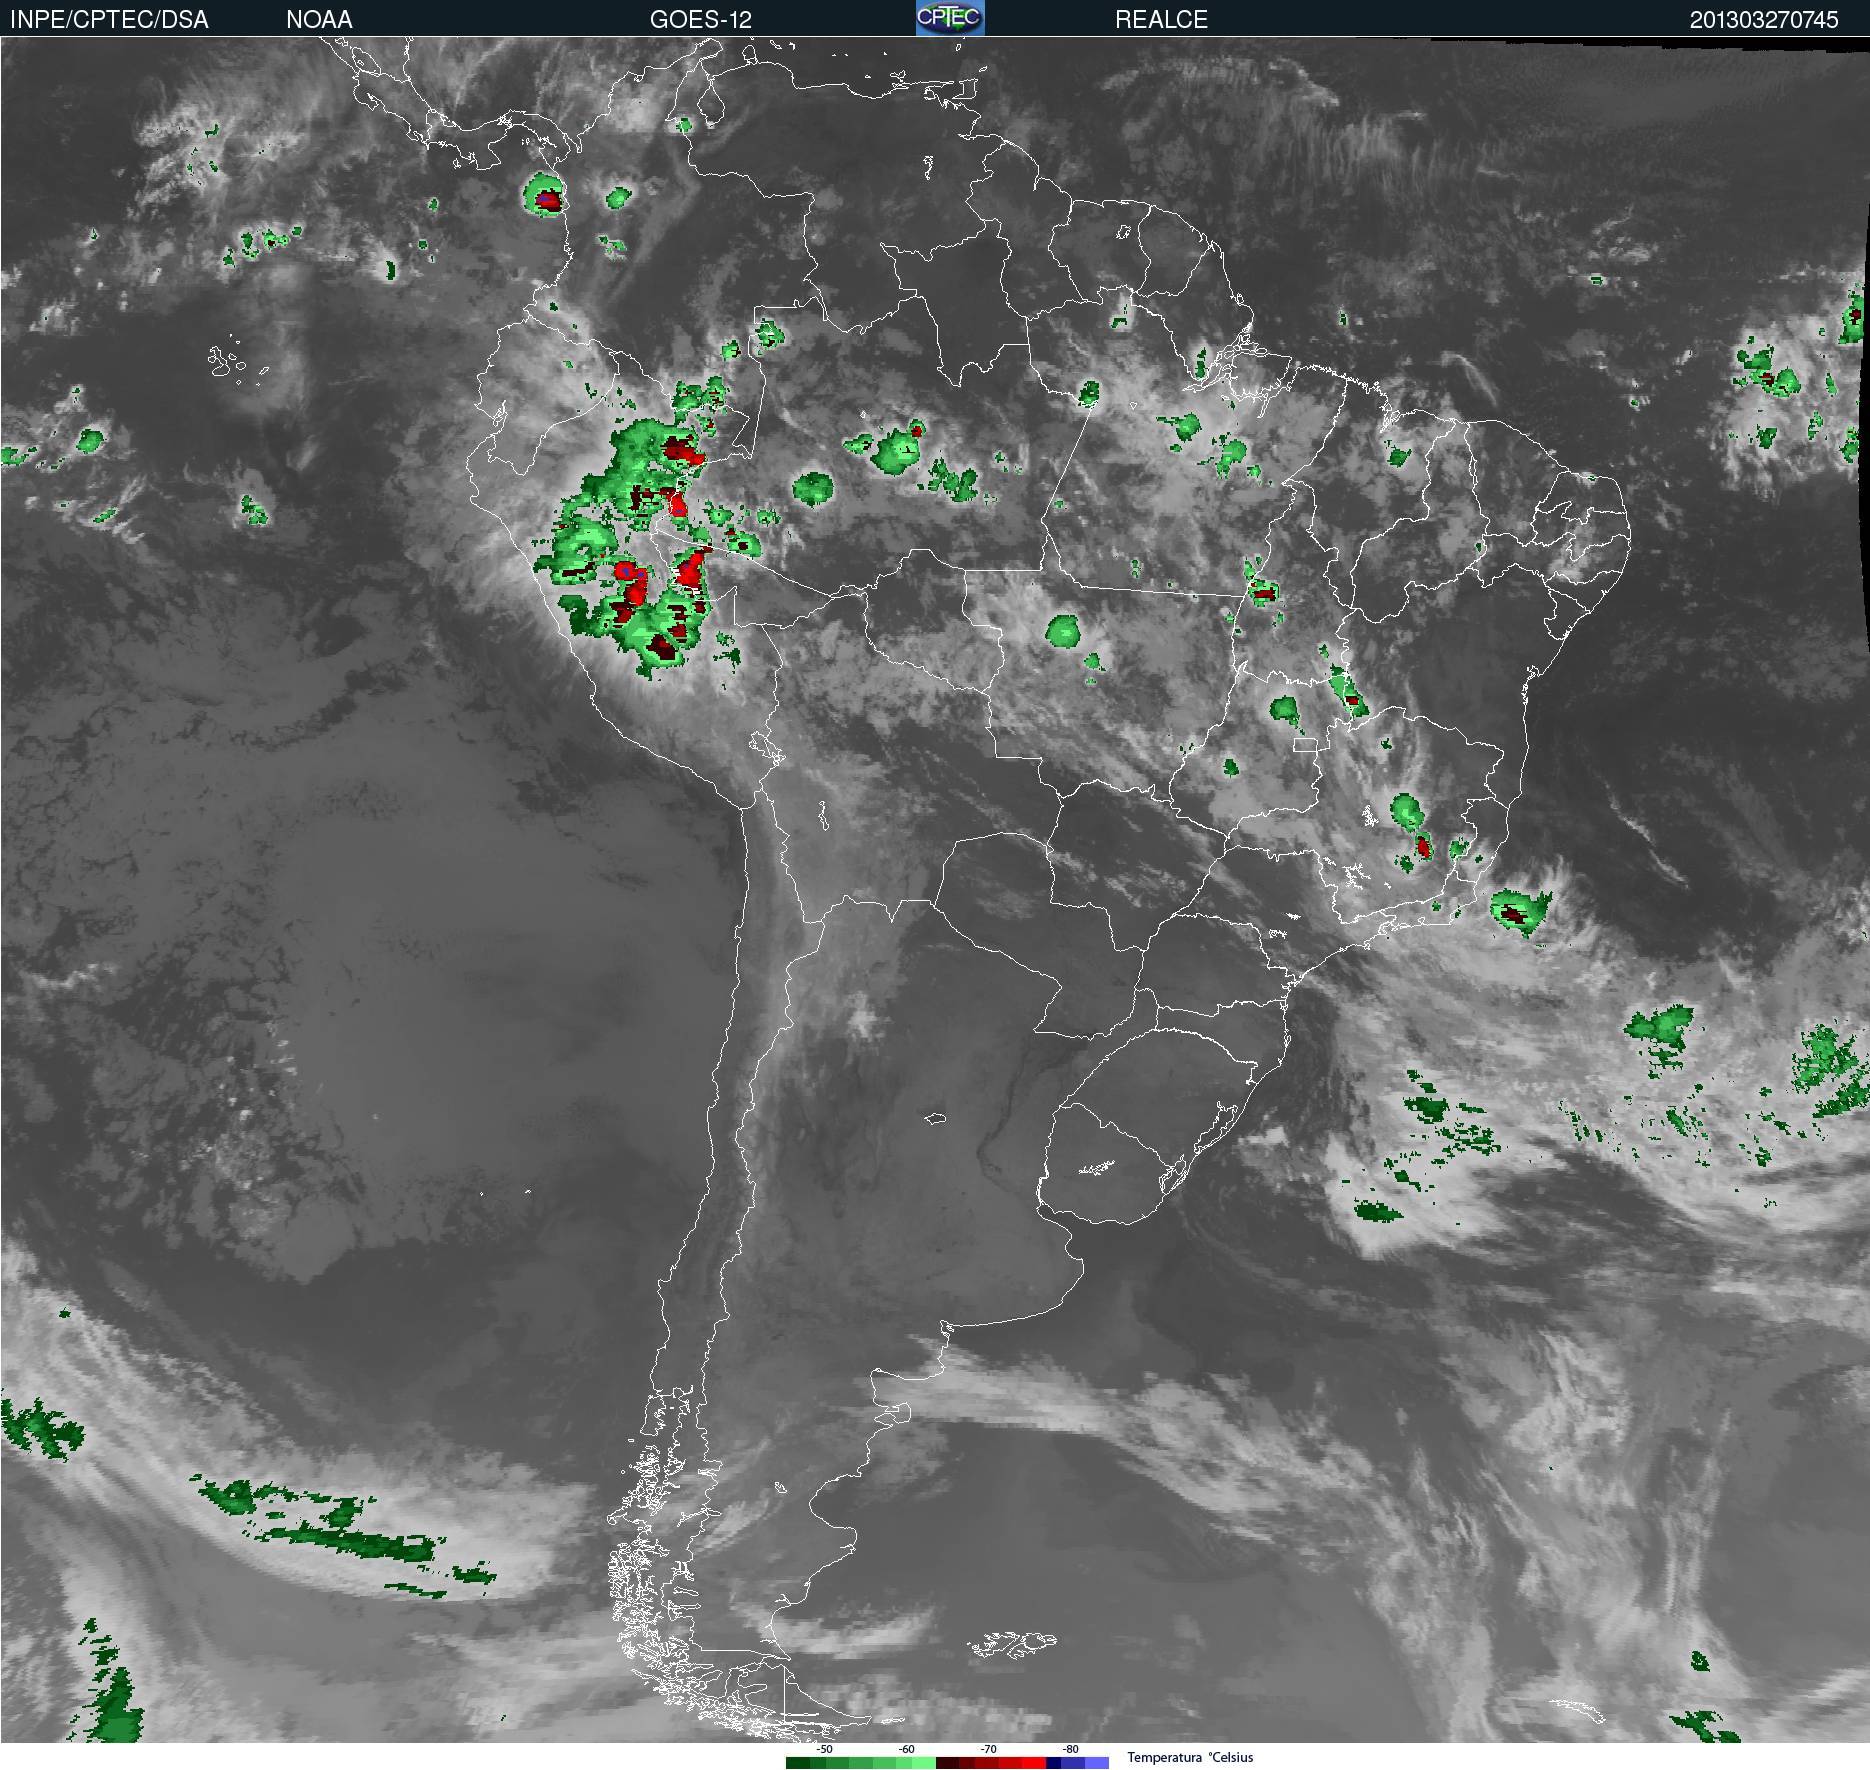Click the CPTEC logo in the header
Screen dimensions: 1870x1770
950,18
